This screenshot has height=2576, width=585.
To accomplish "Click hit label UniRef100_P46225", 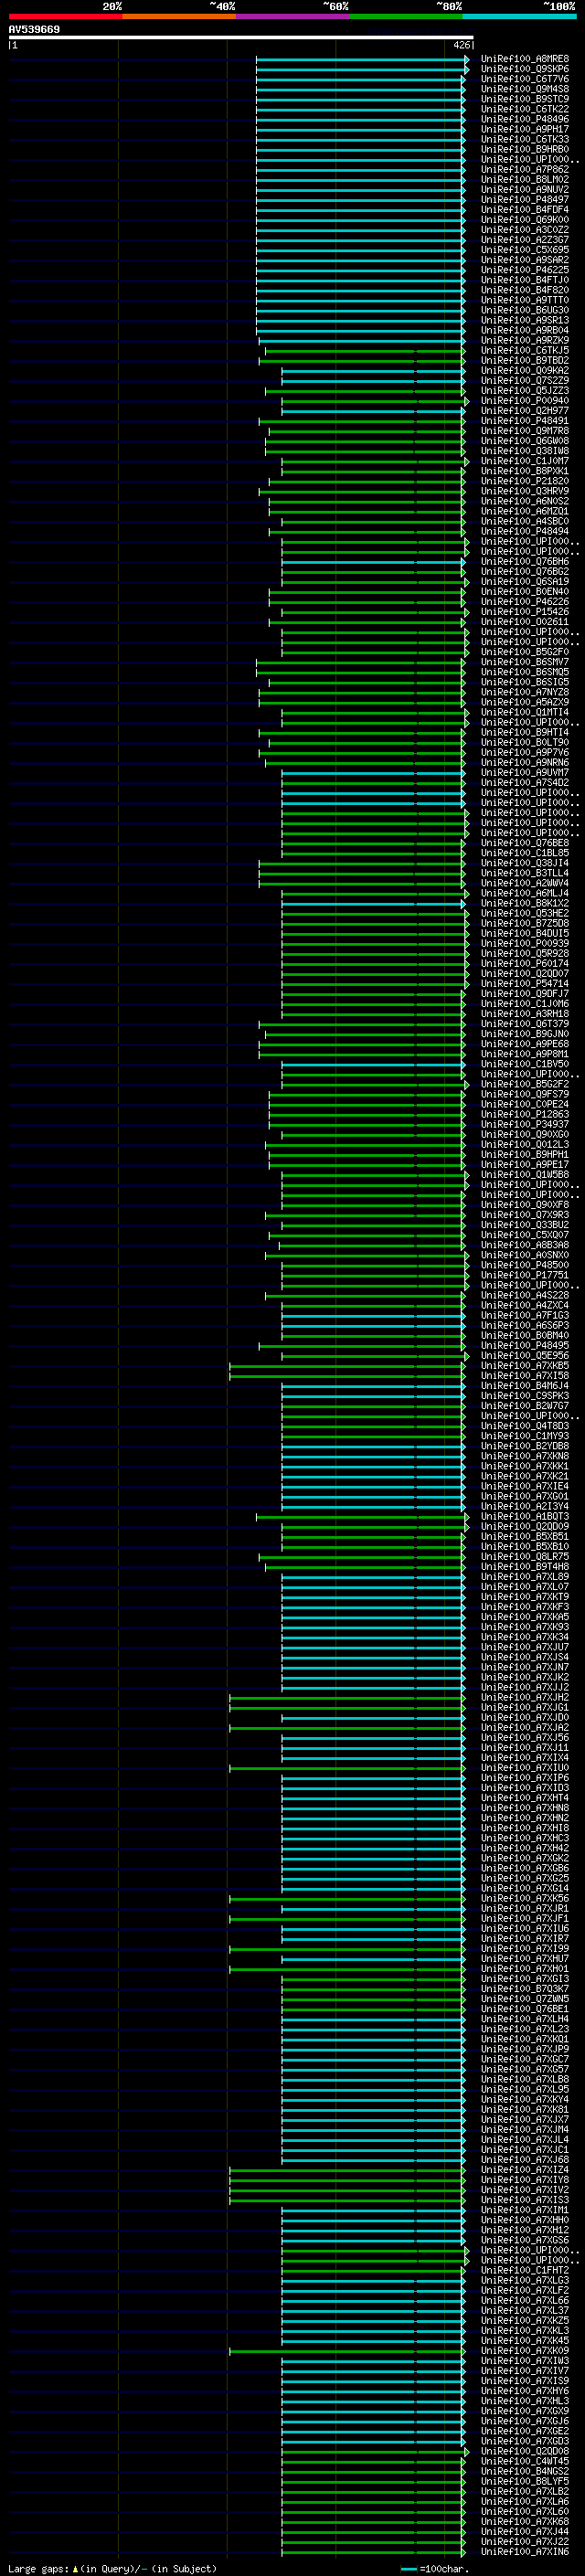I will click(x=525, y=270).
